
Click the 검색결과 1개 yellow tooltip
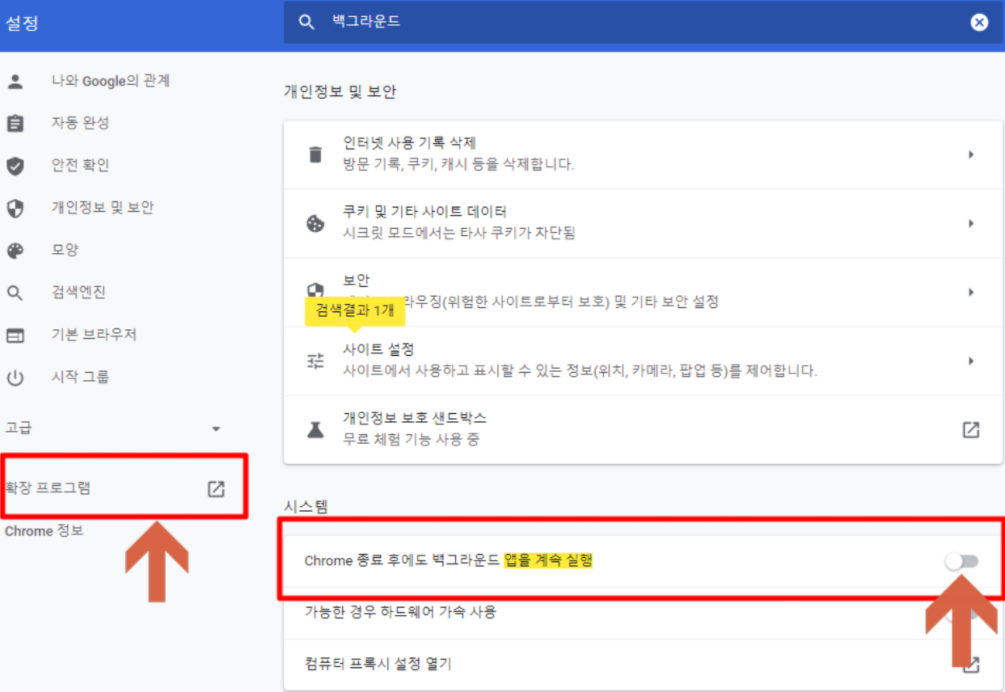pos(354,311)
